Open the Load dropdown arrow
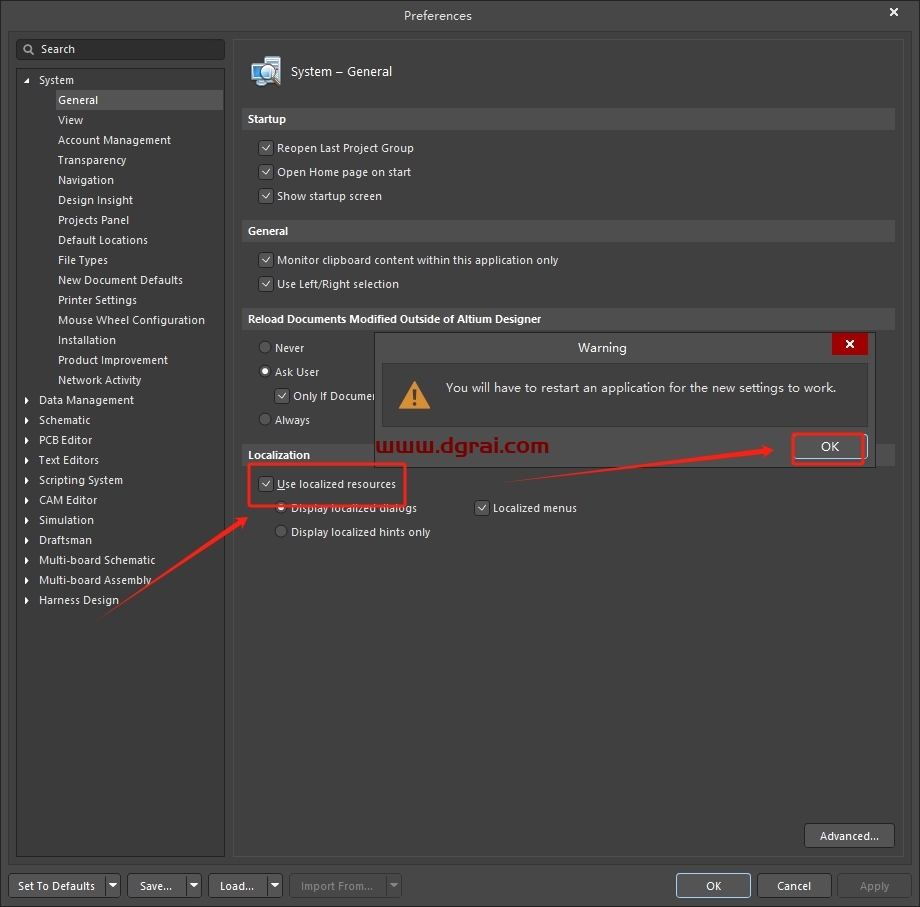 pos(274,886)
